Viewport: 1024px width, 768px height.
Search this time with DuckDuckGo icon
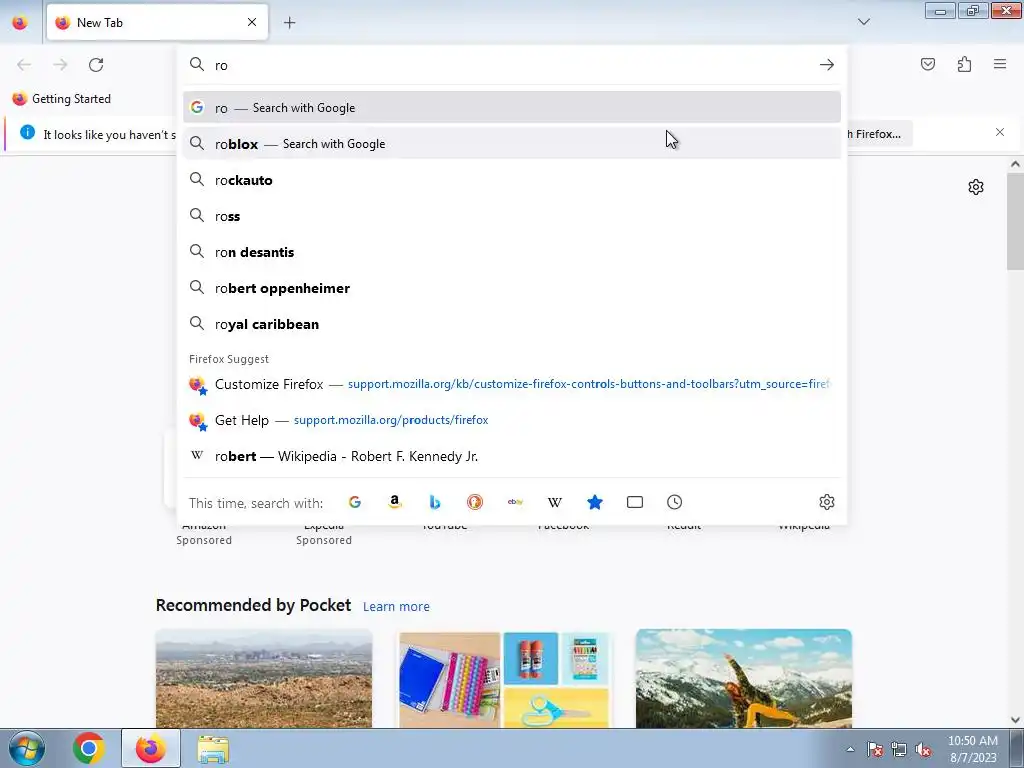point(475,502)
